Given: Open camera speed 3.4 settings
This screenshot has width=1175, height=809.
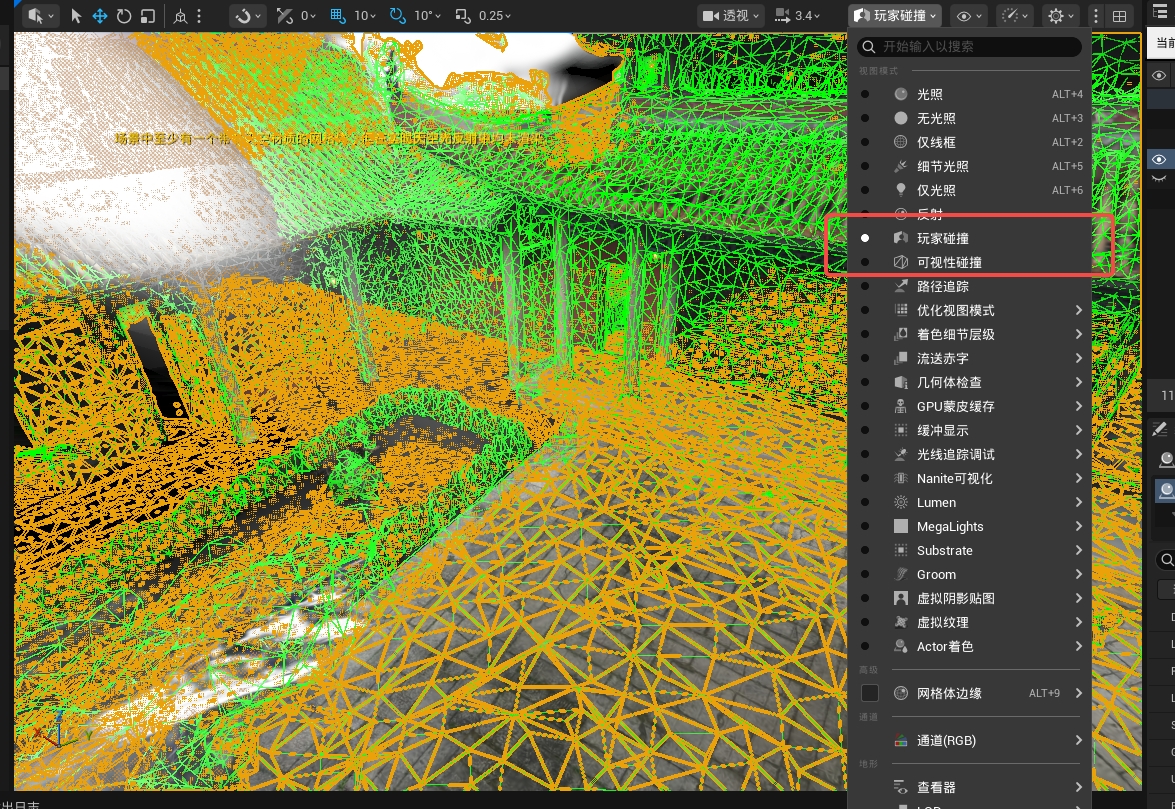Looking at the screenshot, I should (x=797, y=15).
